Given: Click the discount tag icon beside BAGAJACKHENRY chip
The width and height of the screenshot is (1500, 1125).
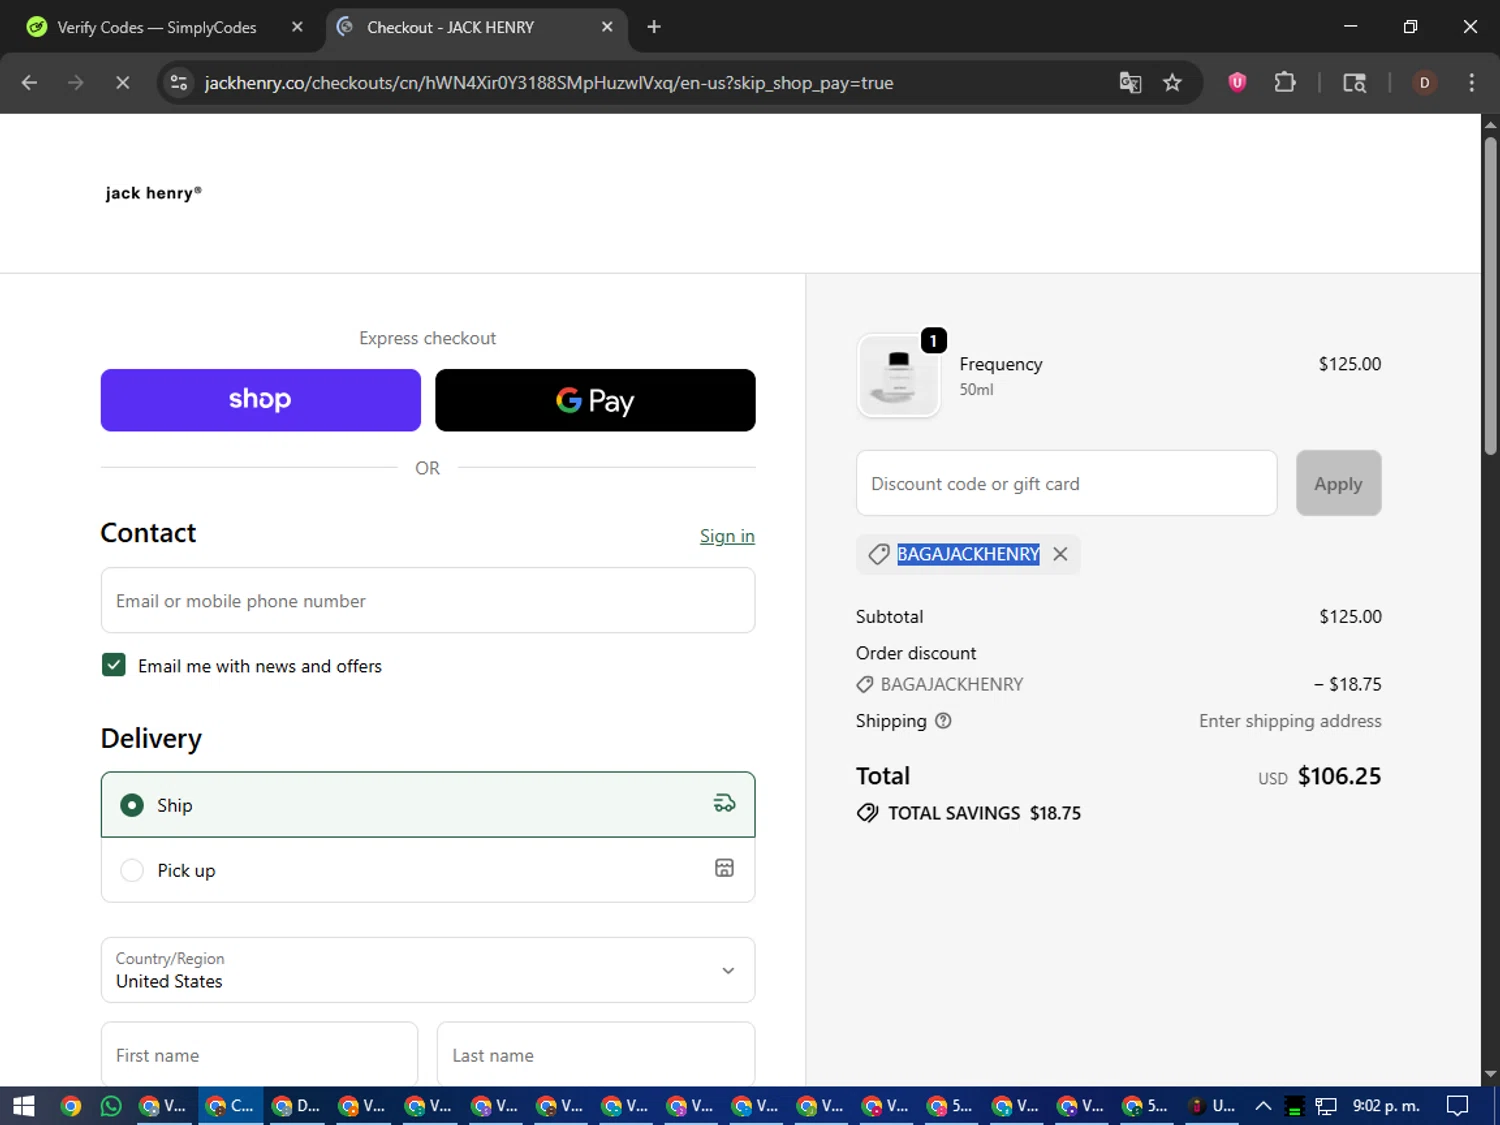Looking at the screenshot, I should click(x=879, y=554).
